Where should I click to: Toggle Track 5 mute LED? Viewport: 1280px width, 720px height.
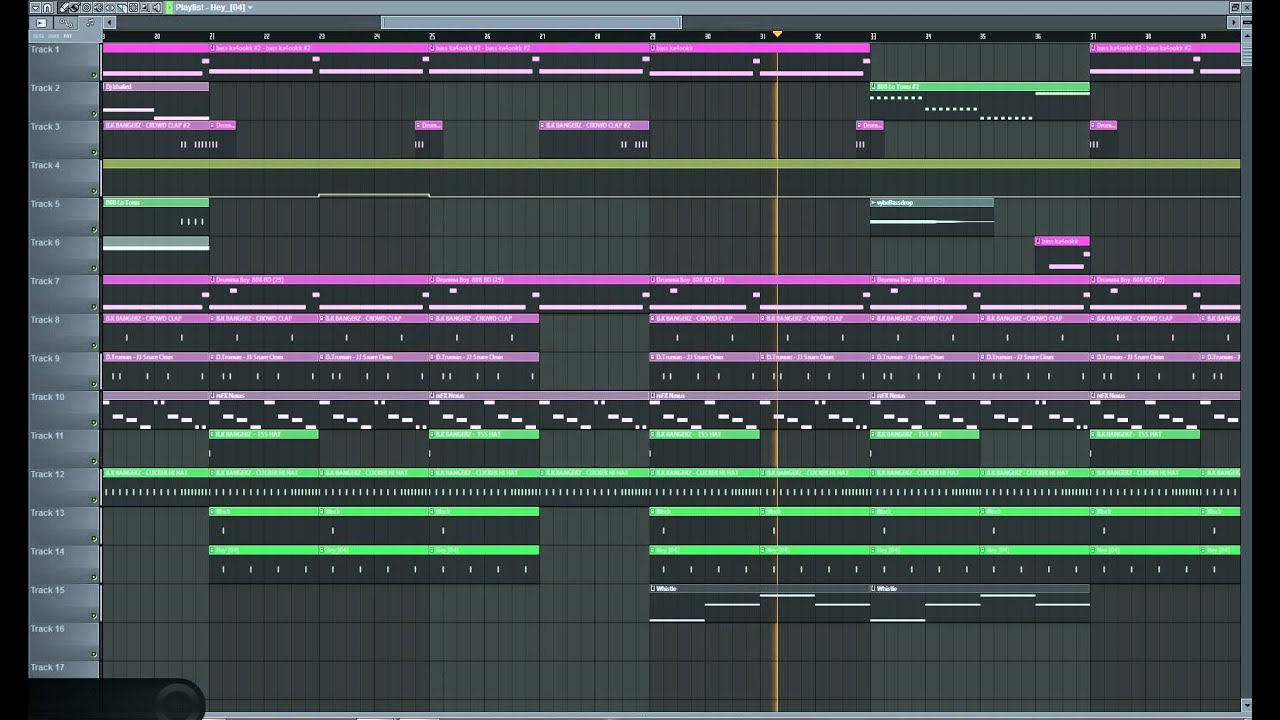pos(94,230)
